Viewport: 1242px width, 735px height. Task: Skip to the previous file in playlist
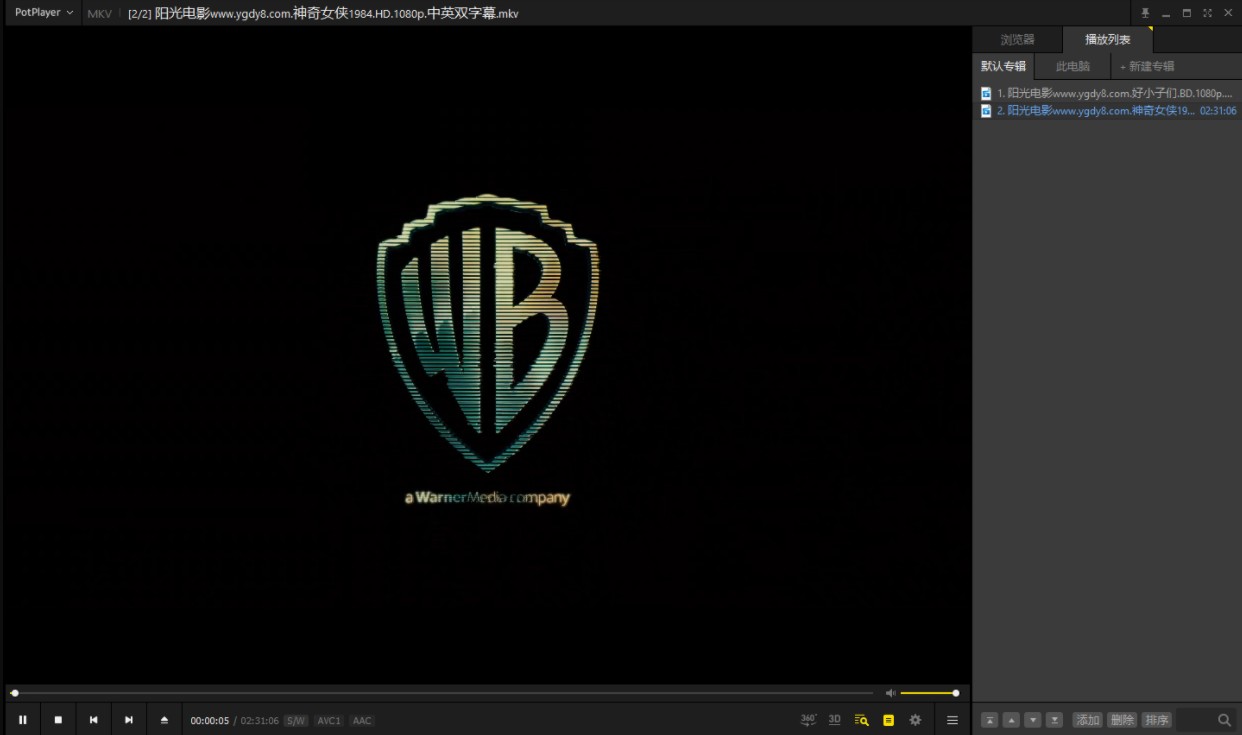[93, 720]
